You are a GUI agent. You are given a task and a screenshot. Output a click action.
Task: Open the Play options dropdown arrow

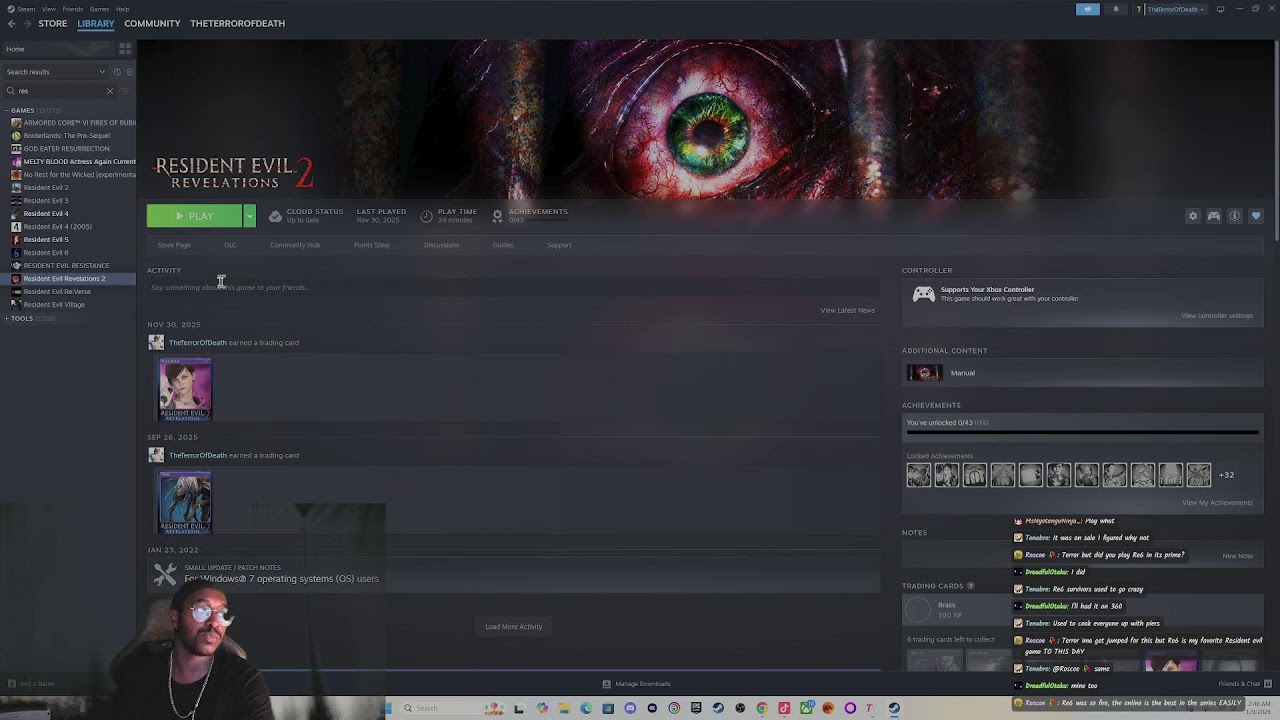click(x=249, y=216)
